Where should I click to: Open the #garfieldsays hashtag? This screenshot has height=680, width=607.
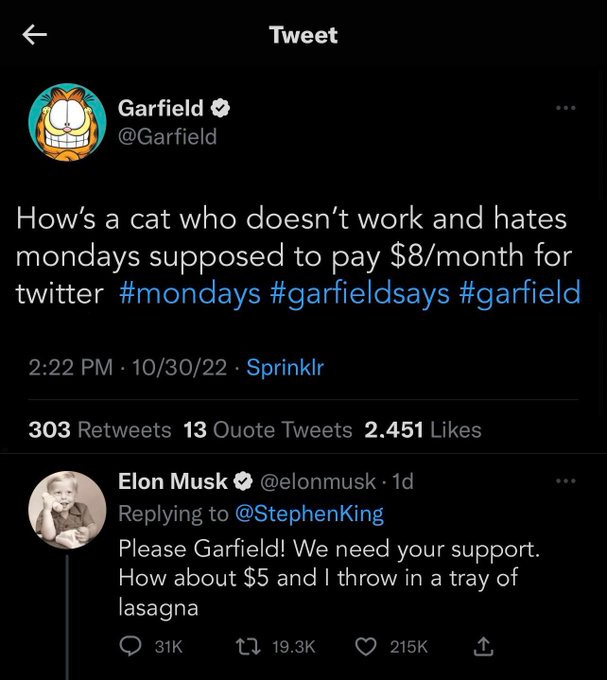359,293
